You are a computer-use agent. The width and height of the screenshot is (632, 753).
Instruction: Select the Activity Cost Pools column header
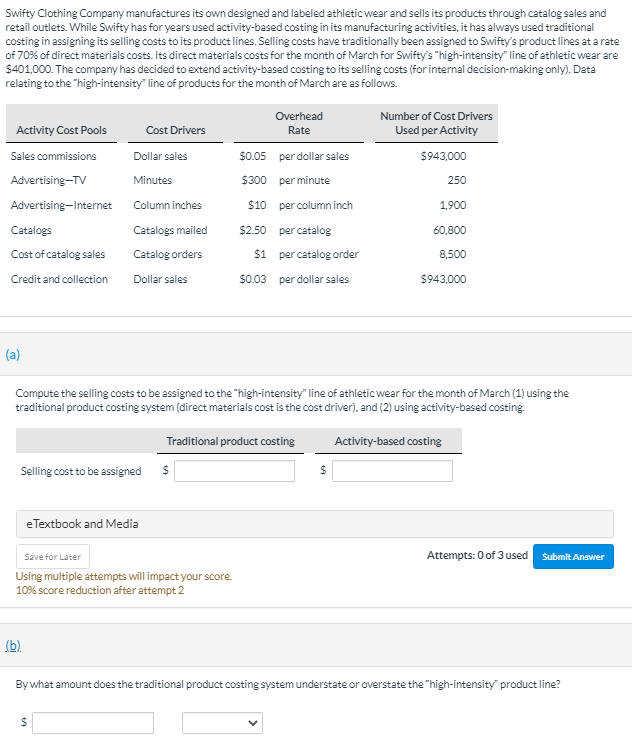click(61, 130)
